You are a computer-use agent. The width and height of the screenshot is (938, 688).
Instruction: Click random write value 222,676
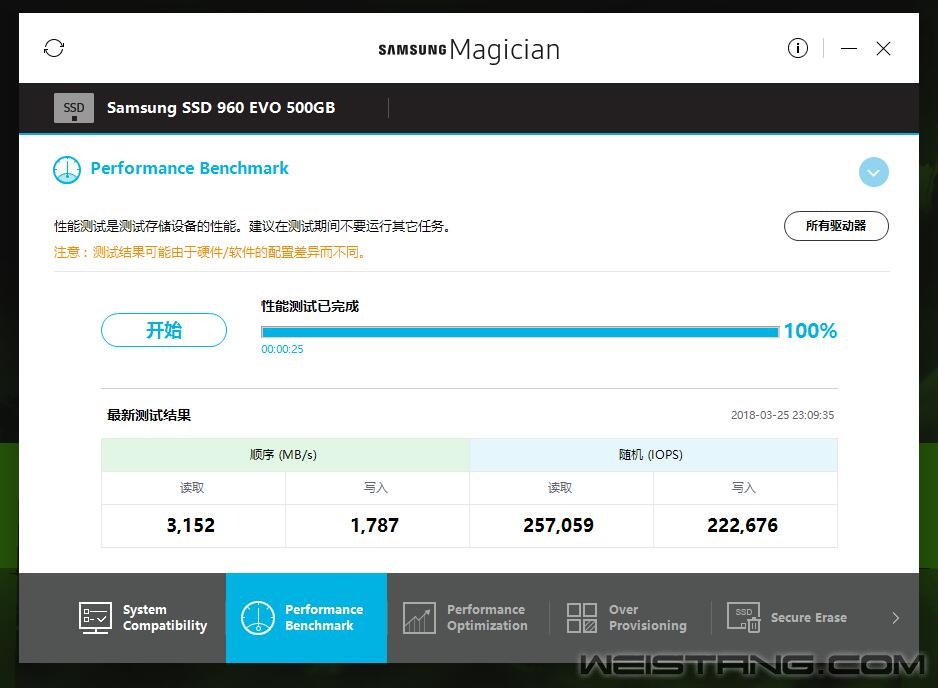coord(743,525)
